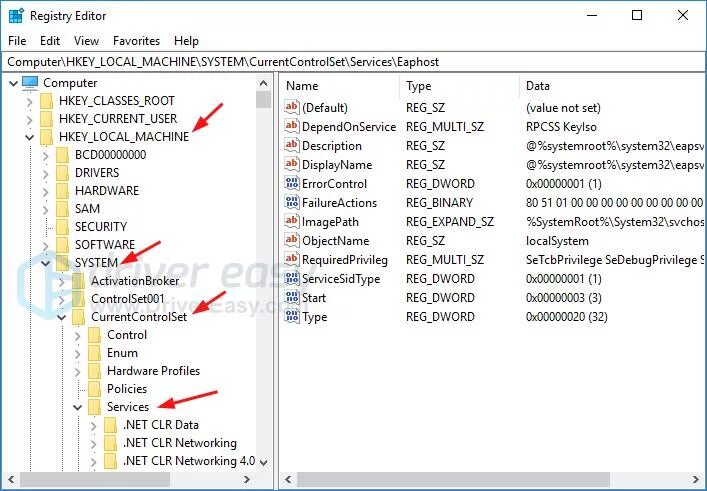The image size is (707, 491).
Task: Expand the Hardware Profiles node arrow
Action: coord(78,371)
